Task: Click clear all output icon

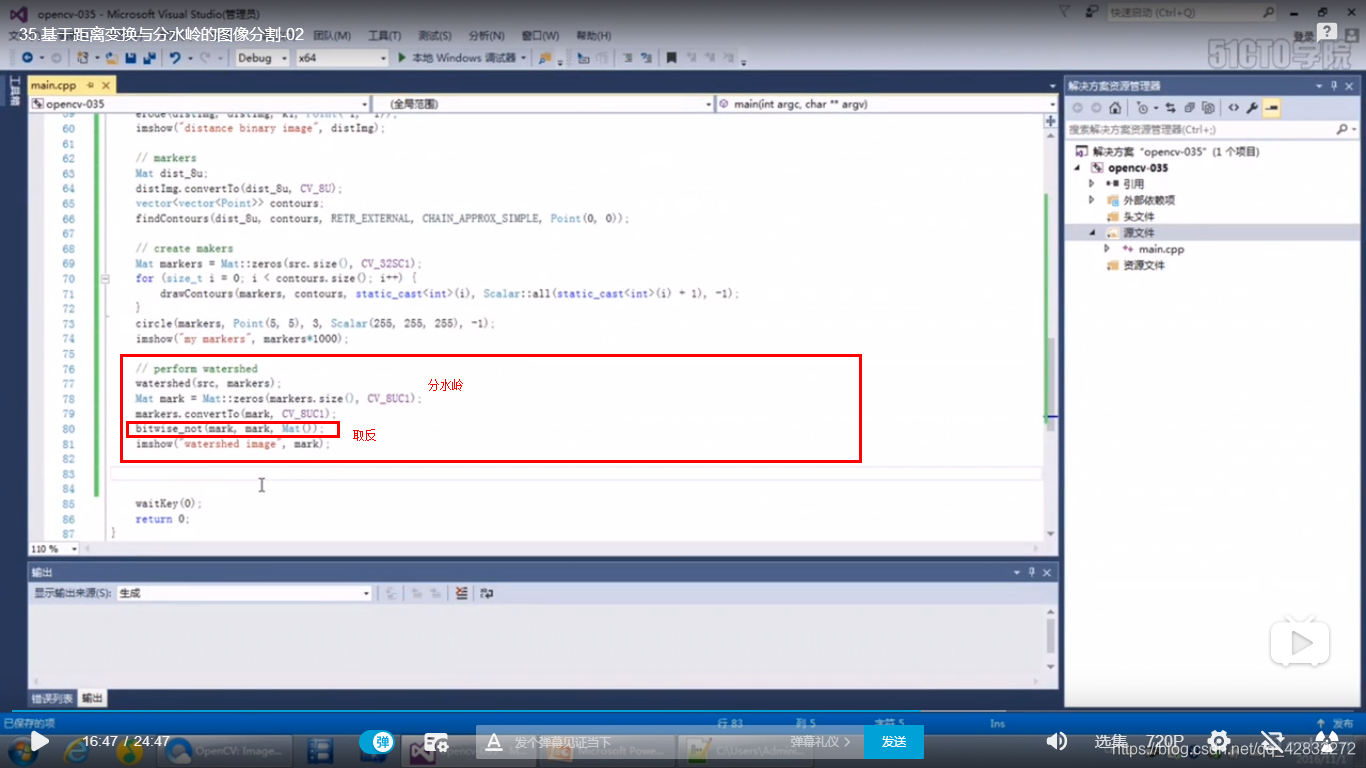Action: click(x=462, y=593)
